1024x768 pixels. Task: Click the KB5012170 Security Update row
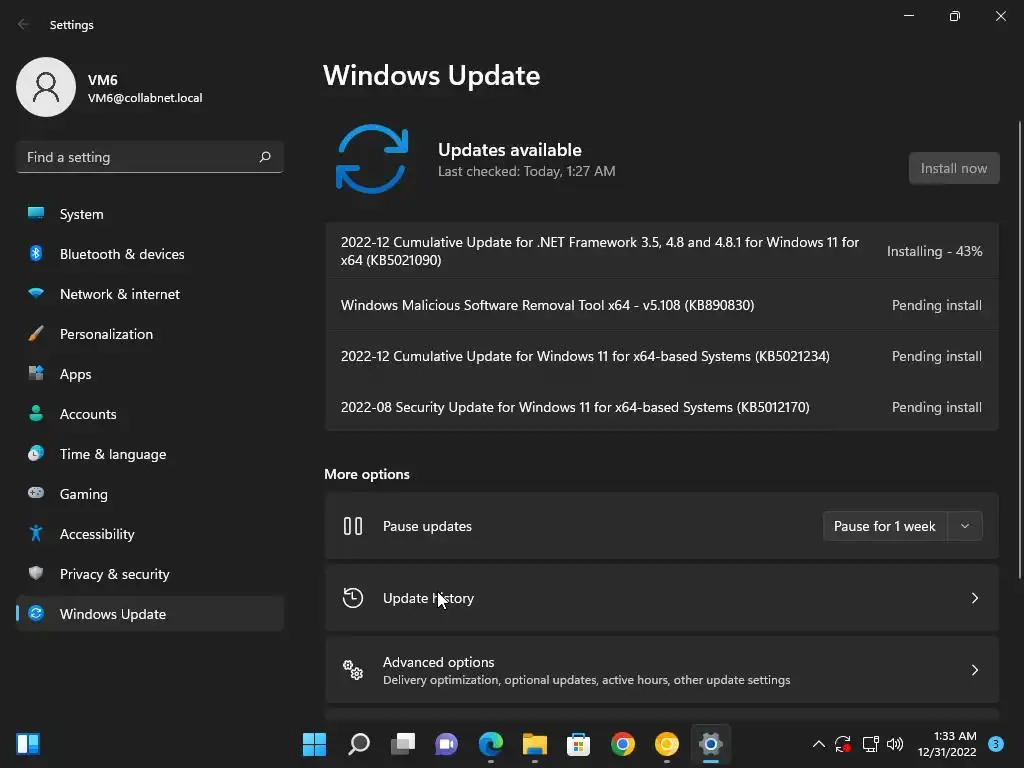662,407
